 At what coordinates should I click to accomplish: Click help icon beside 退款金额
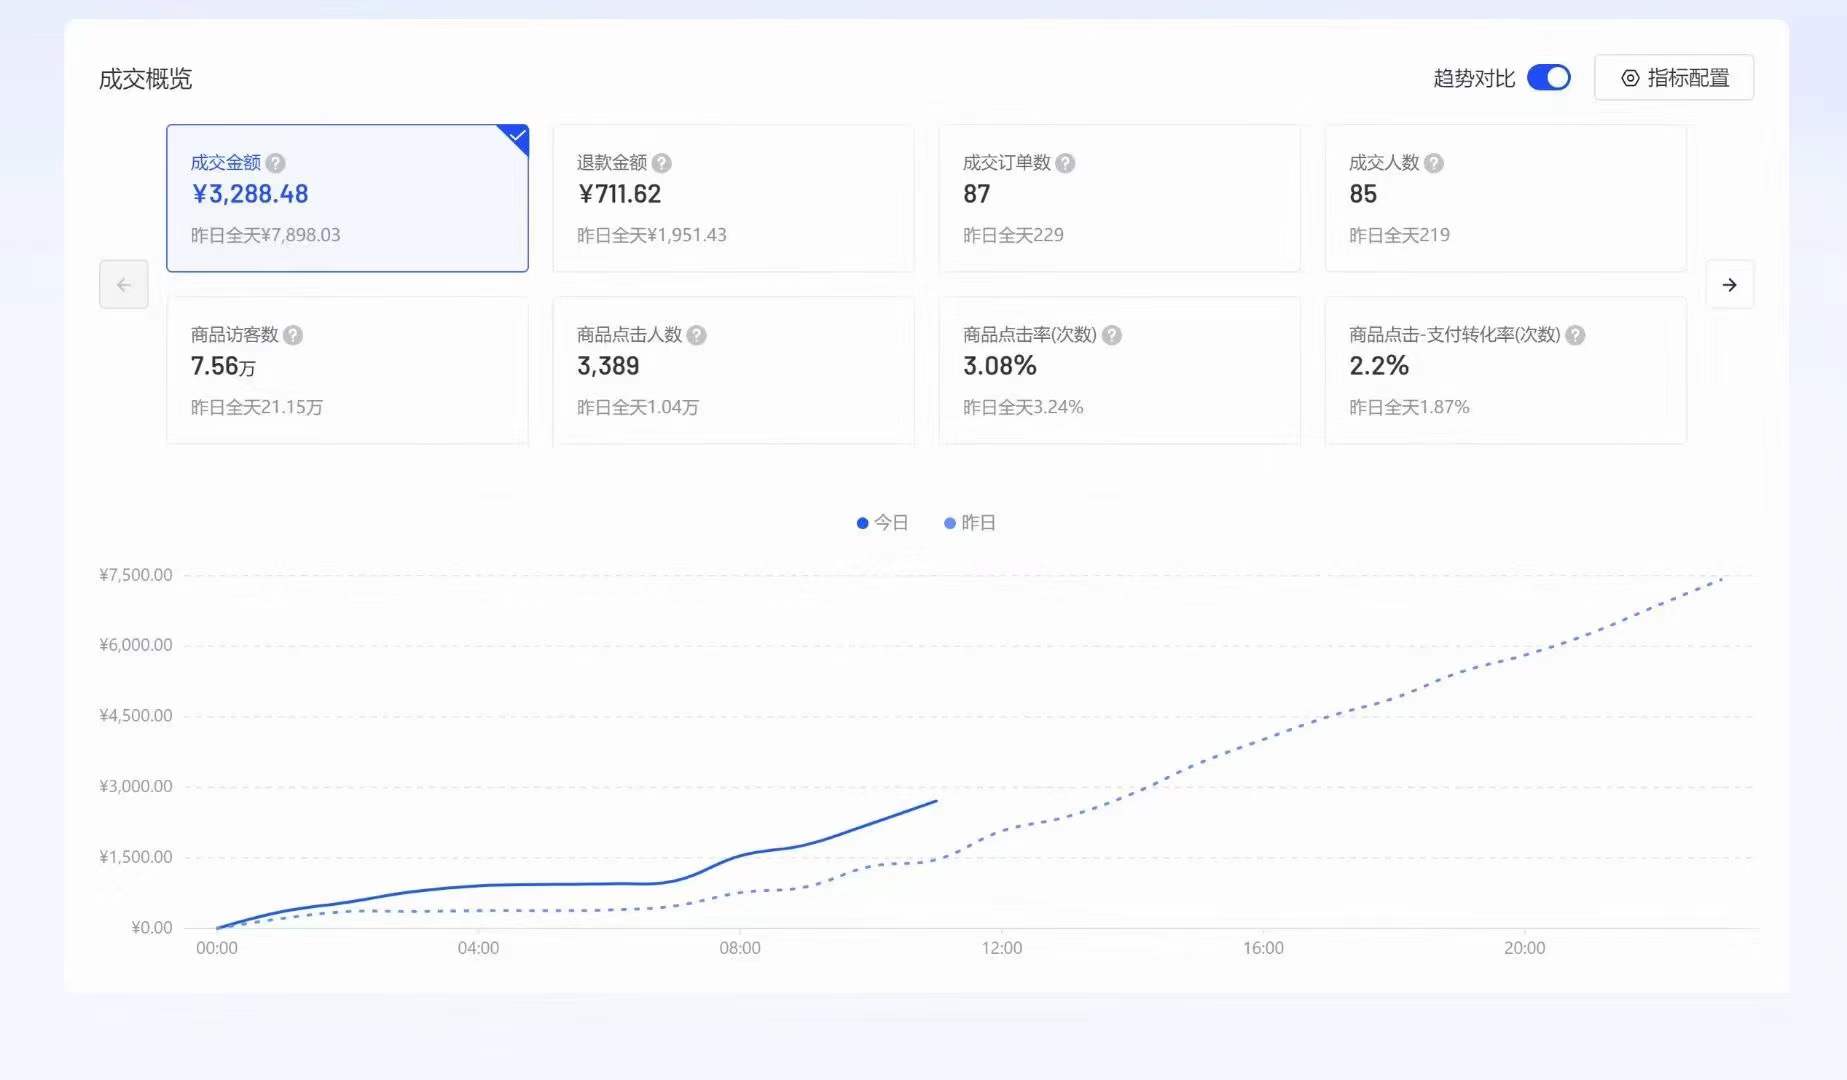[662, 163]
